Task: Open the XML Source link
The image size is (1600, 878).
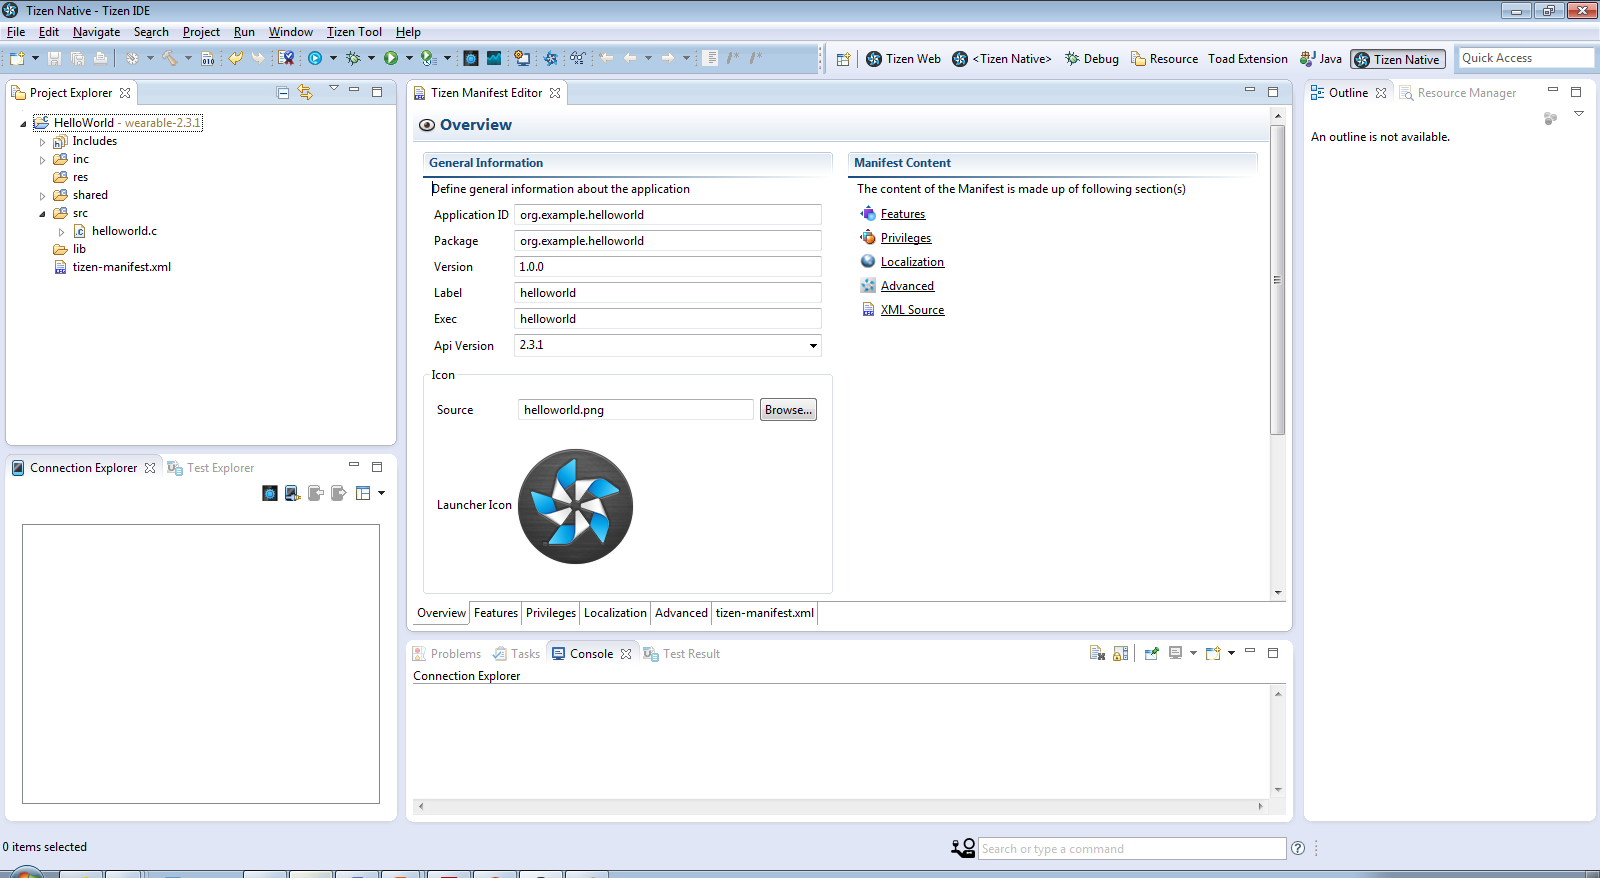Action: point(912,310)
